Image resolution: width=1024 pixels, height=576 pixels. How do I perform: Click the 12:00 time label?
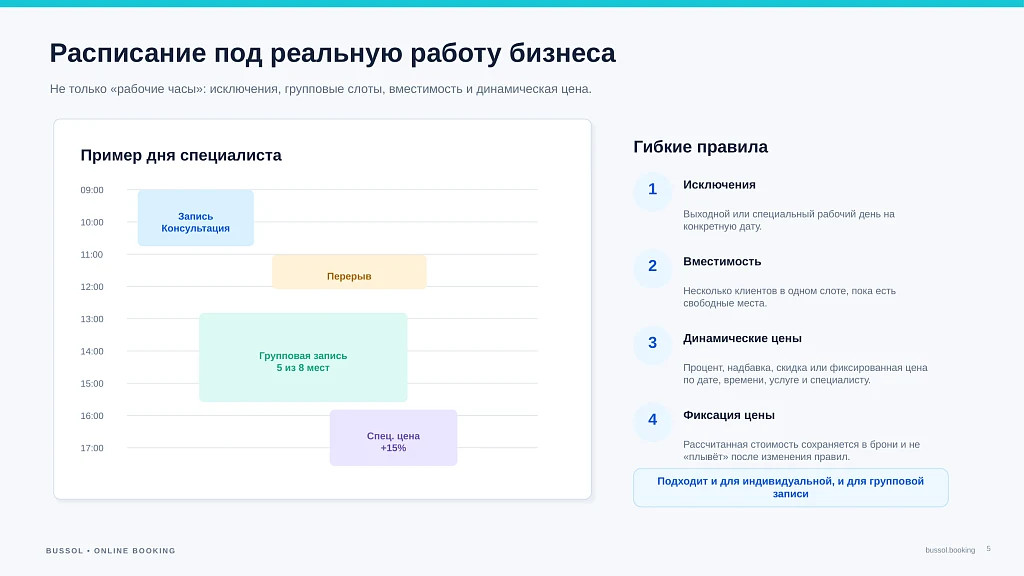pos(92,287)
